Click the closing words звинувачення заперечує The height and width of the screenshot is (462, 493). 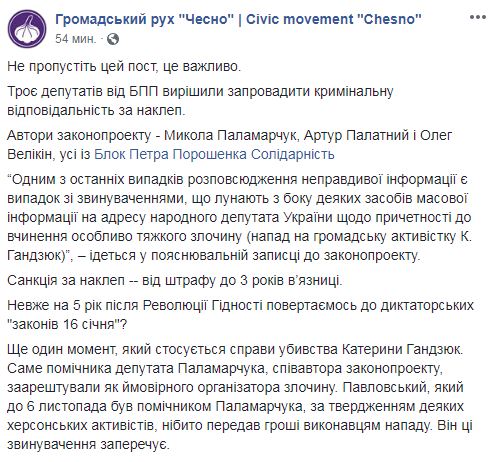(88, 444)
